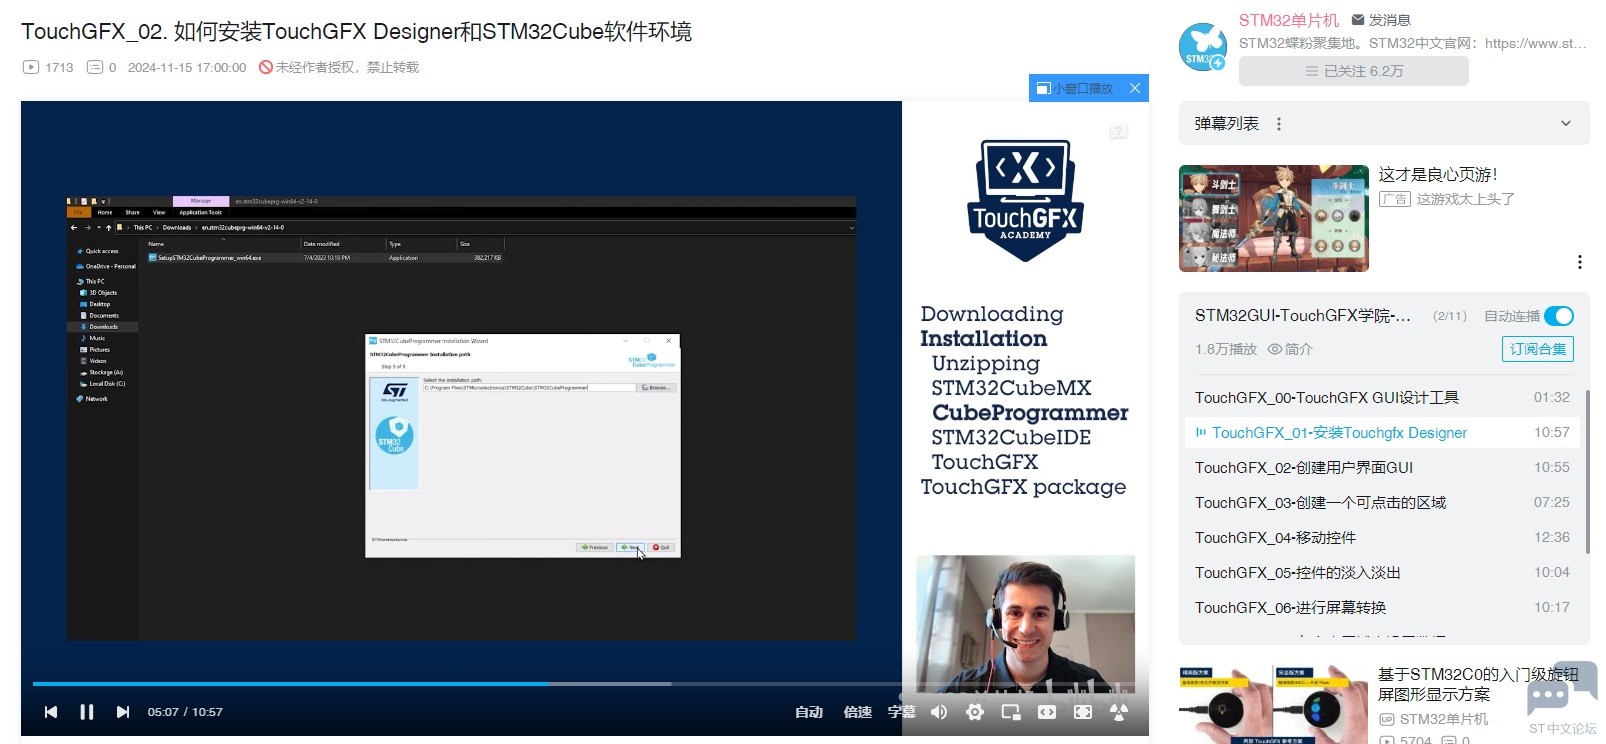Toggle the 自动连播 autoplay switch
1606x744 pixels.
pos(1559,316)
